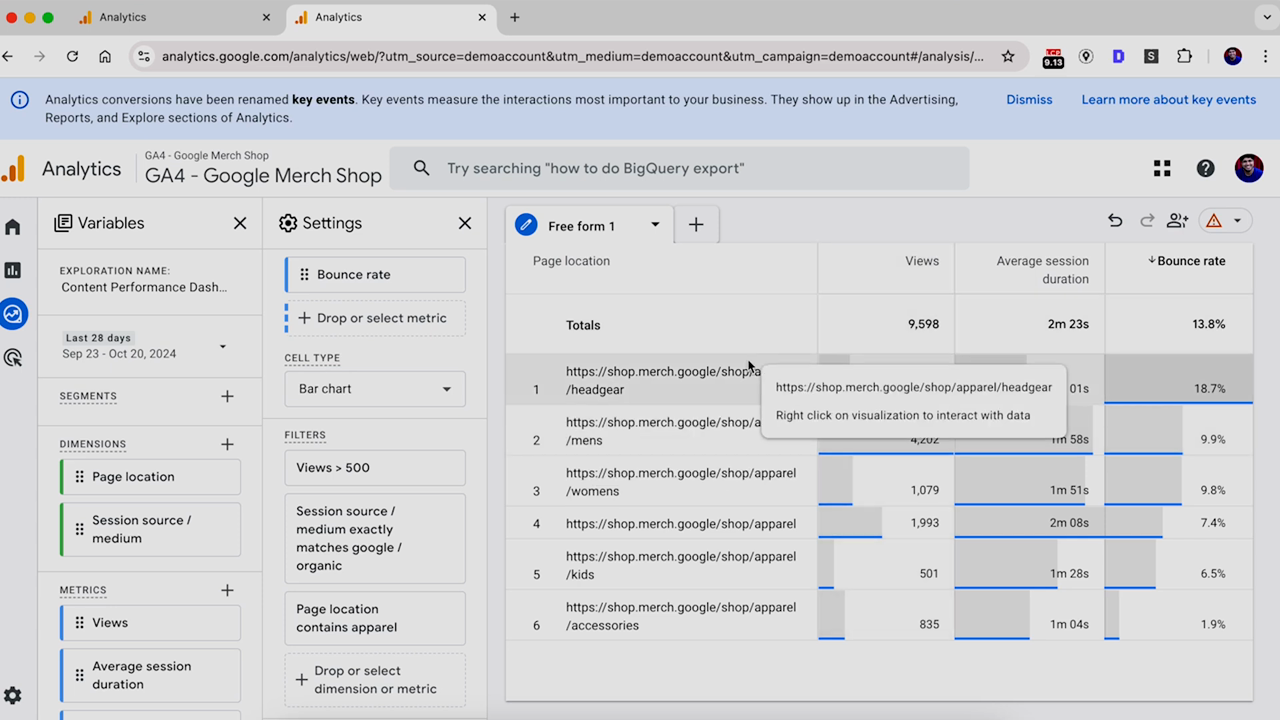Click the apparel/kids row URL

(681, 566)
